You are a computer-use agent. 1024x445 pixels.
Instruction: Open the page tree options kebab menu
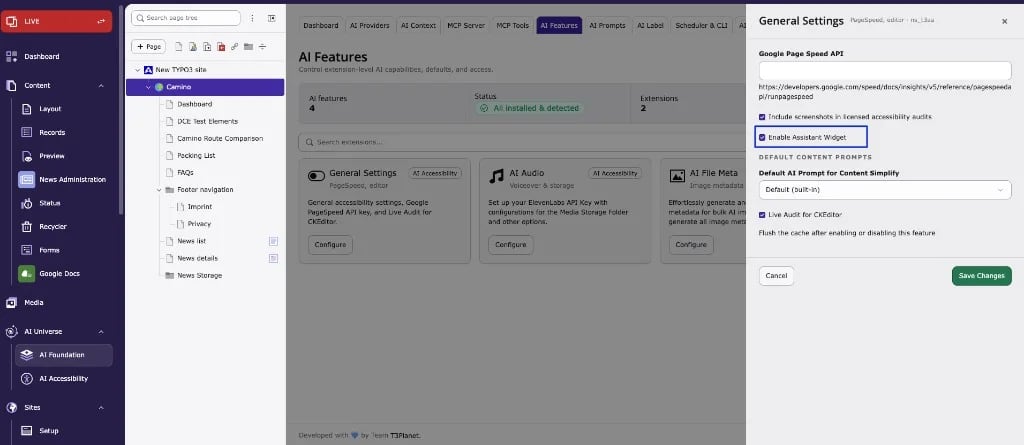click(x=252, y=18)
